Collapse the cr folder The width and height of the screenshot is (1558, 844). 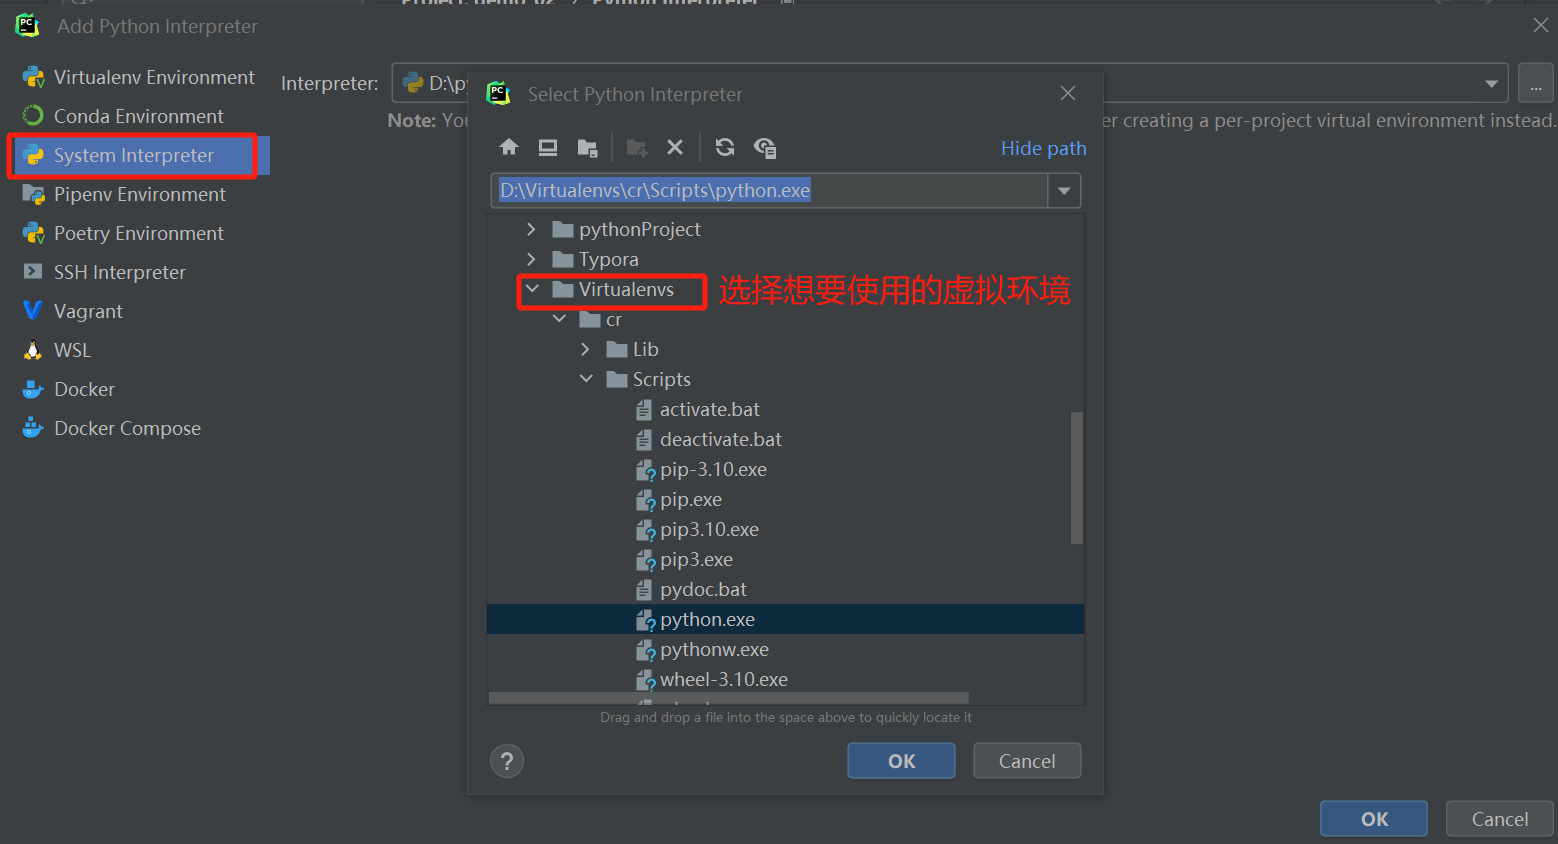559,319
